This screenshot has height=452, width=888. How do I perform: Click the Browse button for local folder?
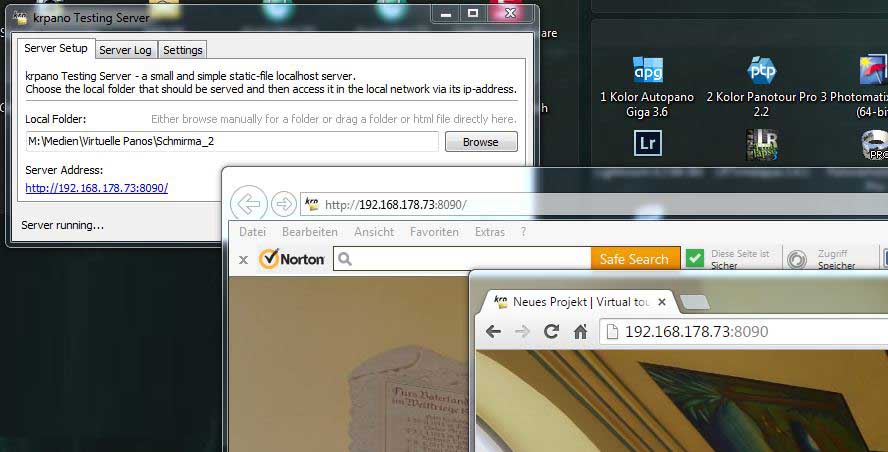pos(480,142)
